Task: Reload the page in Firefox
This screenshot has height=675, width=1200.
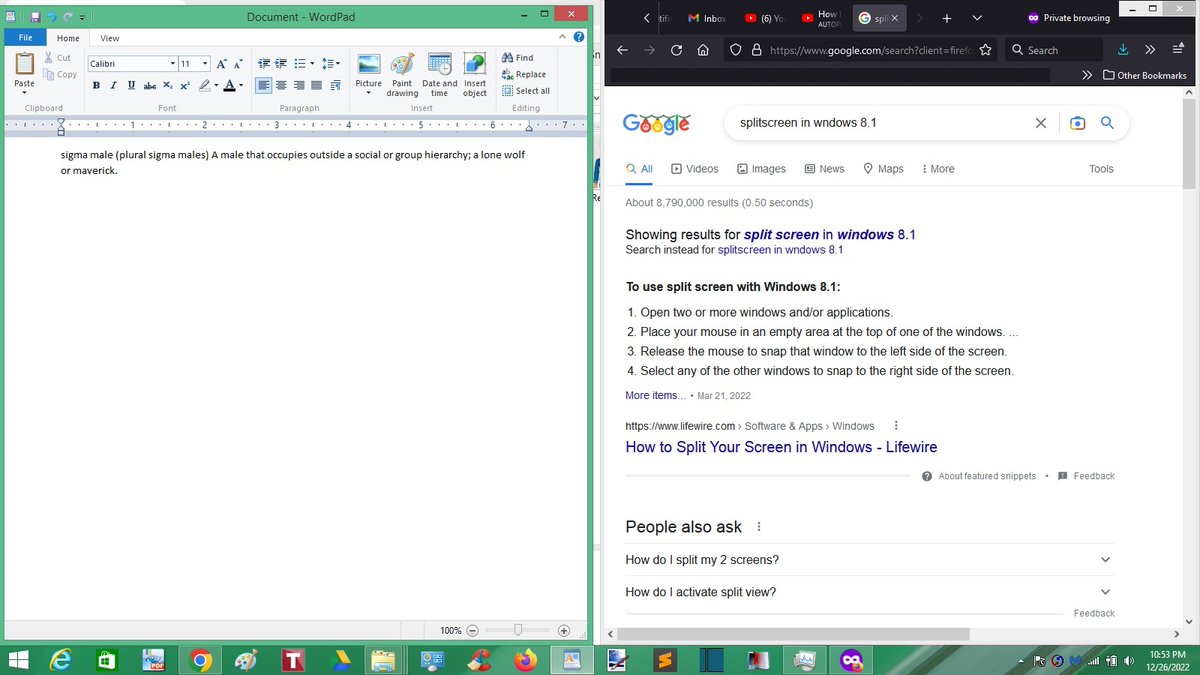Action: (676, 49)
